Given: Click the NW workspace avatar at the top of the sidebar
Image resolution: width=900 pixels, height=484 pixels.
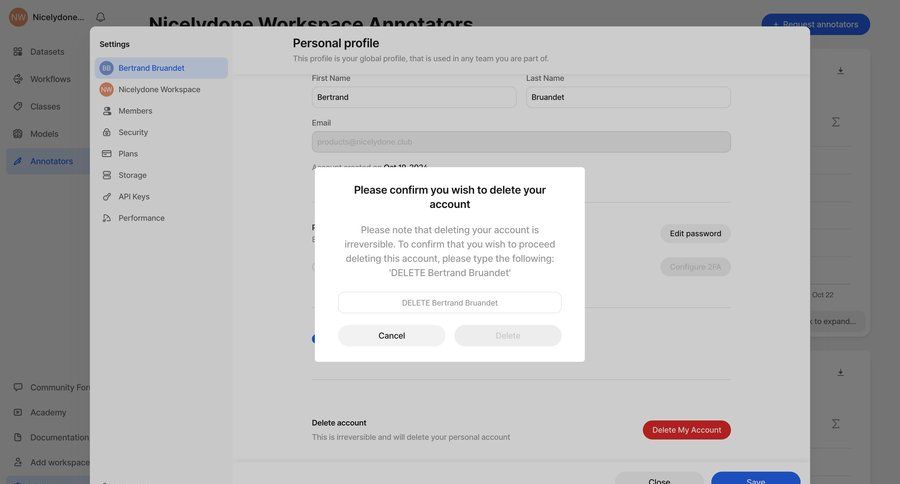Looking at the screenshot, I should click(x=18, y=17).
